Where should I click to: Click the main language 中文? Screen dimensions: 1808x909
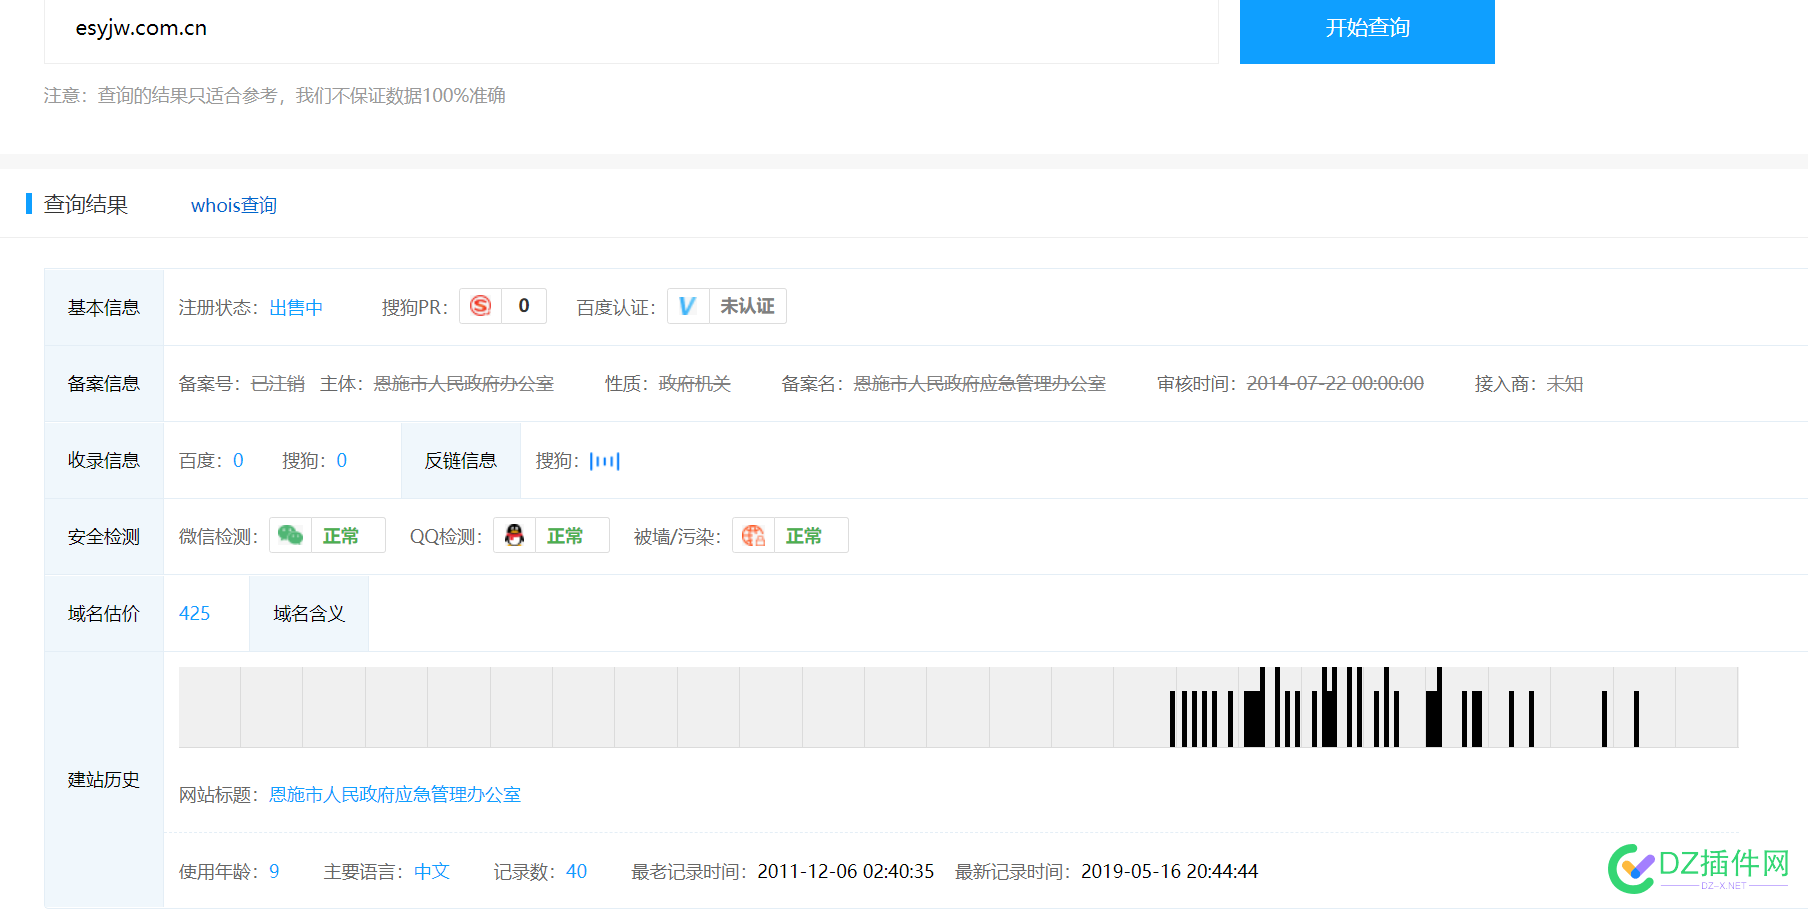(x=432, y=871)
